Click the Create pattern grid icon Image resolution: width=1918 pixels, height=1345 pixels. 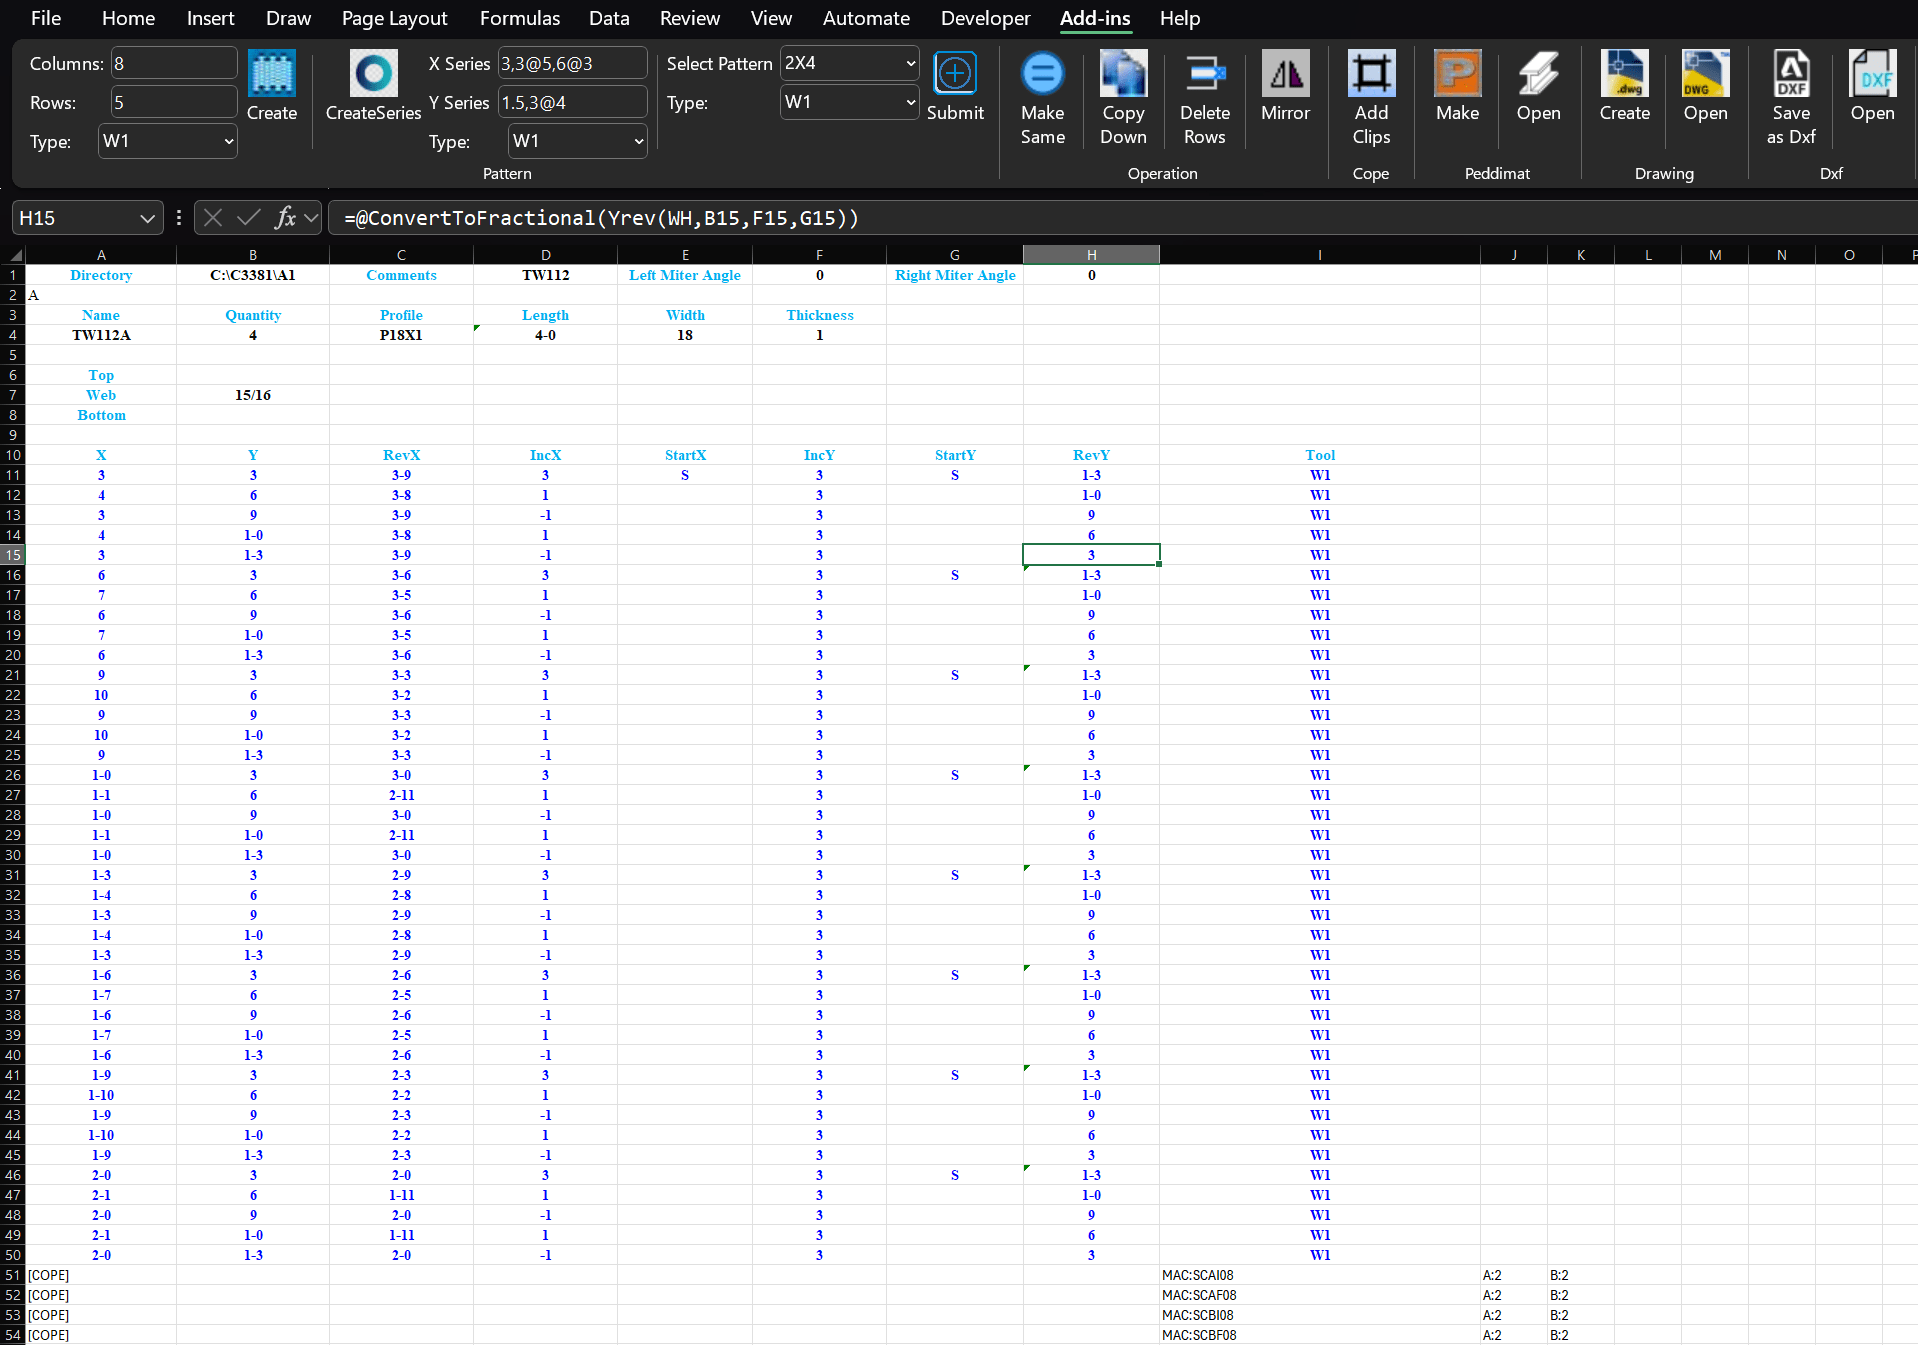271,75
